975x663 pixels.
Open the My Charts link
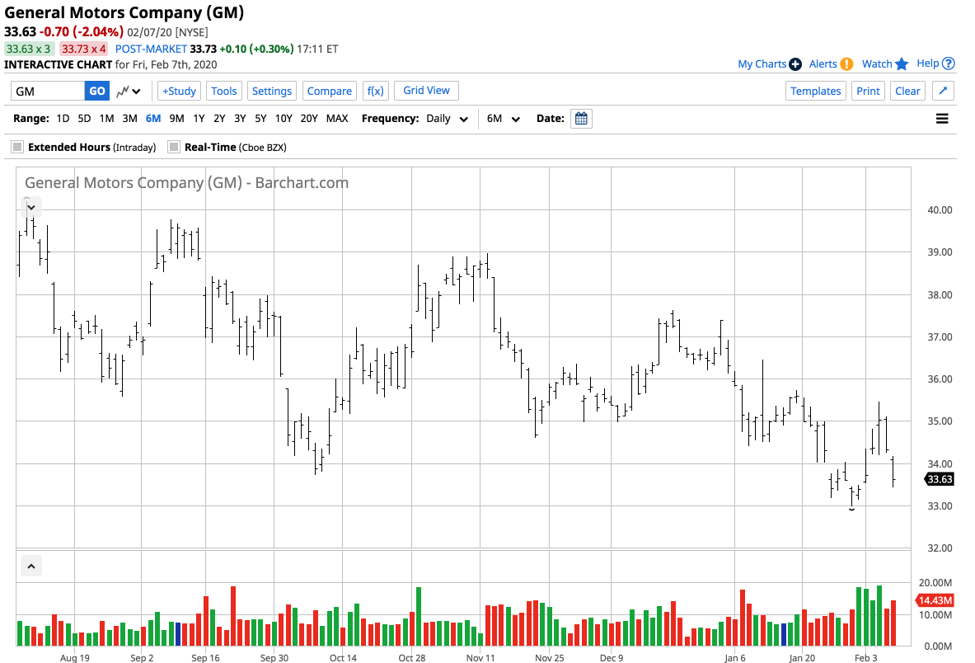[762, 64]
